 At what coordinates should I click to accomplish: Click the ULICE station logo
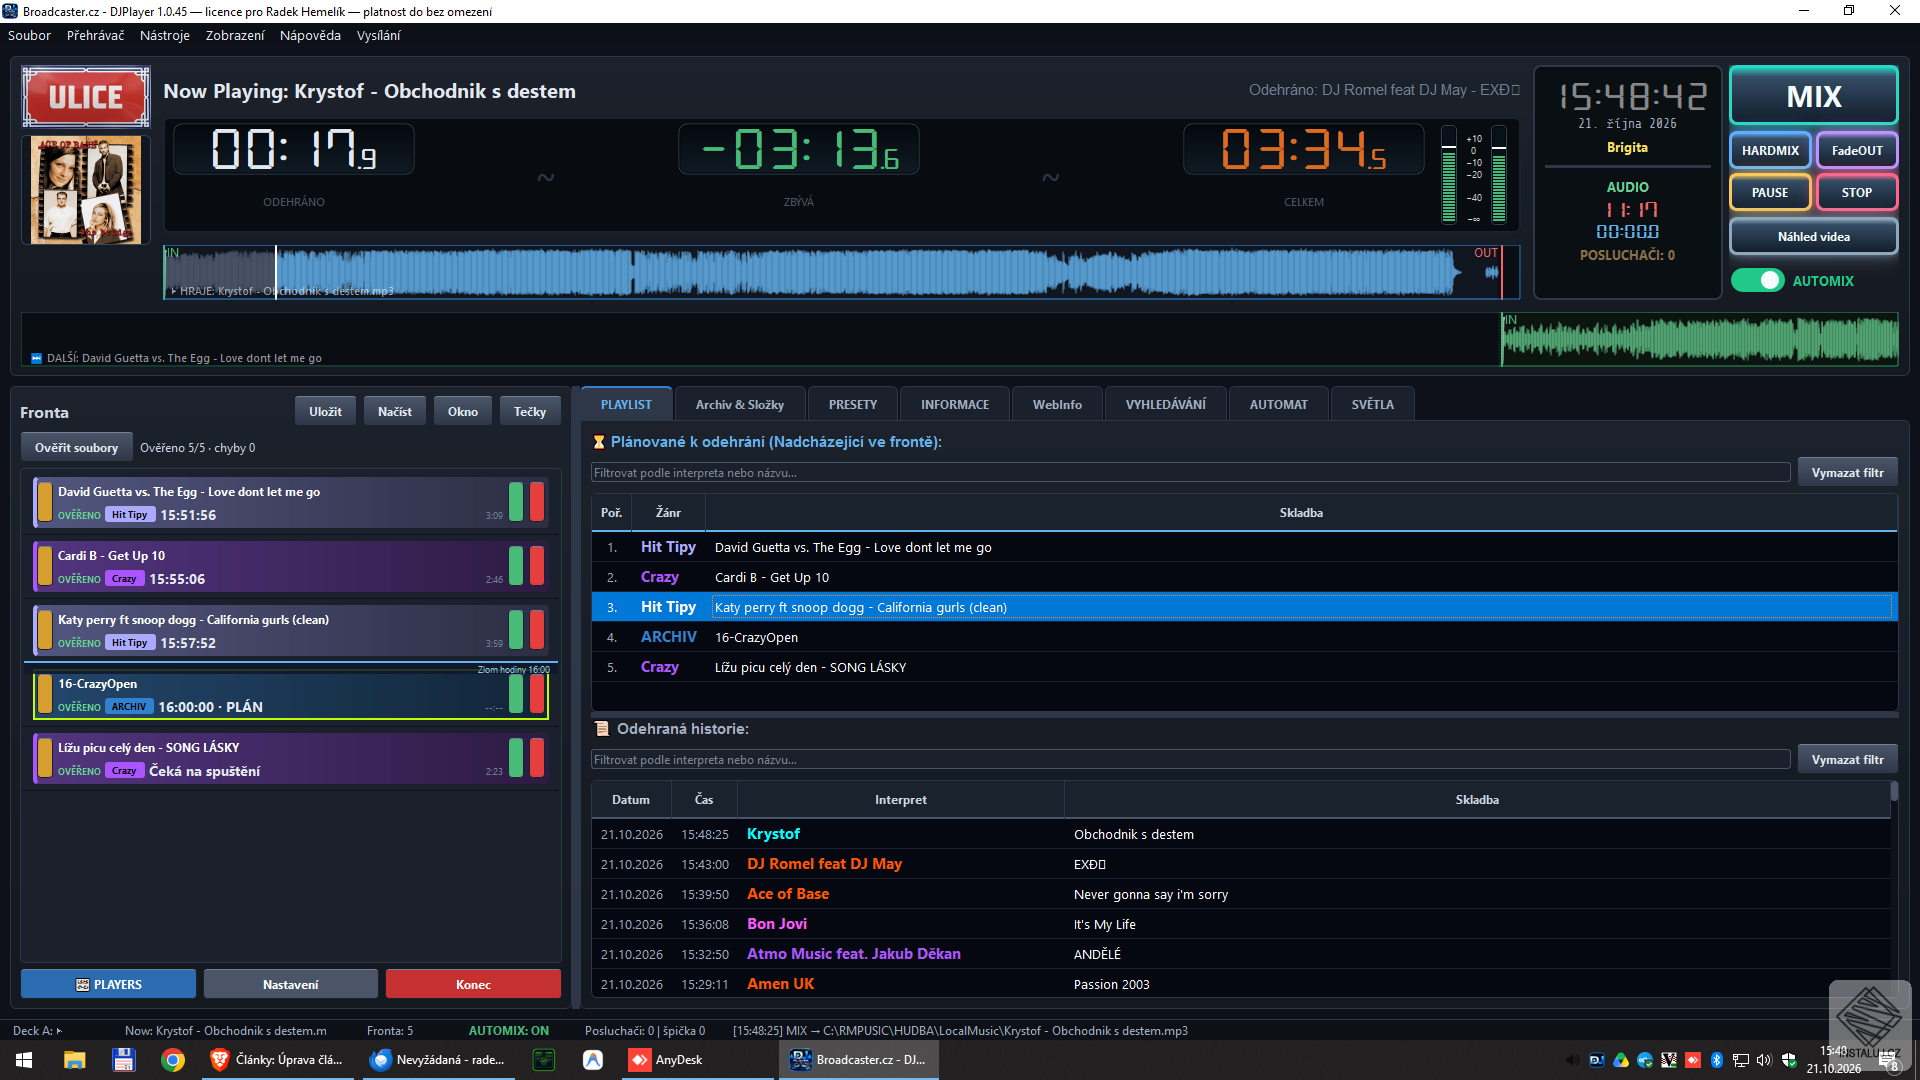pos(86,97)
